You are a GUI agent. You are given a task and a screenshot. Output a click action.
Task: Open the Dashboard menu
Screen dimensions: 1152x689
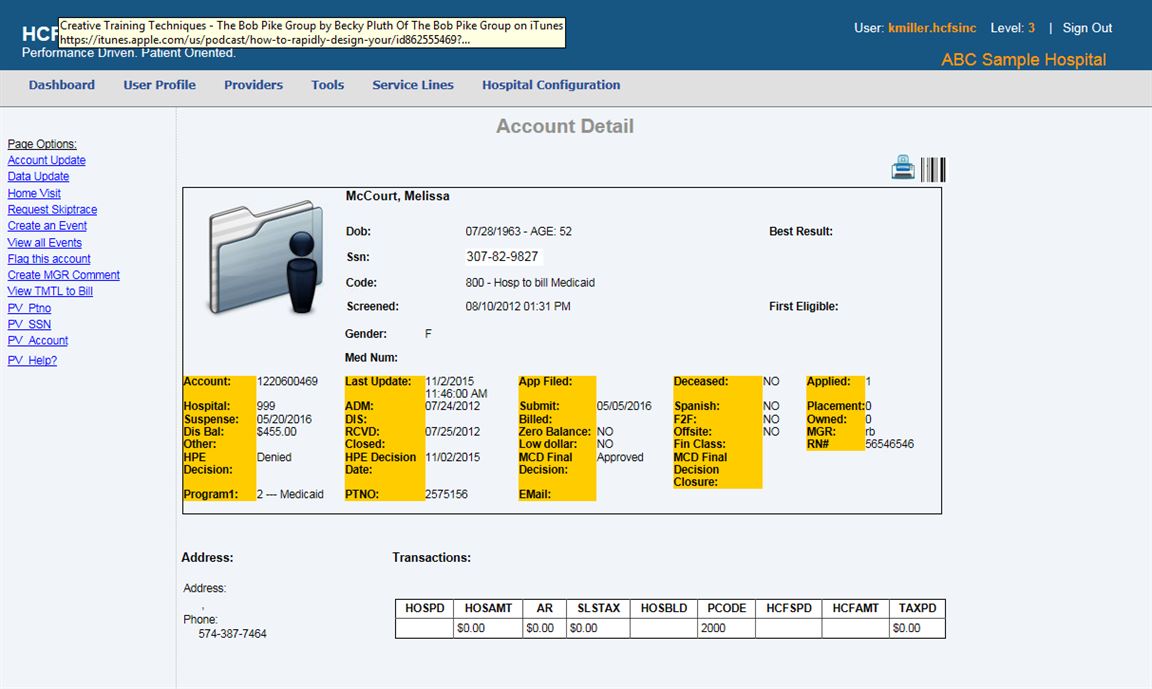[62, 85]
